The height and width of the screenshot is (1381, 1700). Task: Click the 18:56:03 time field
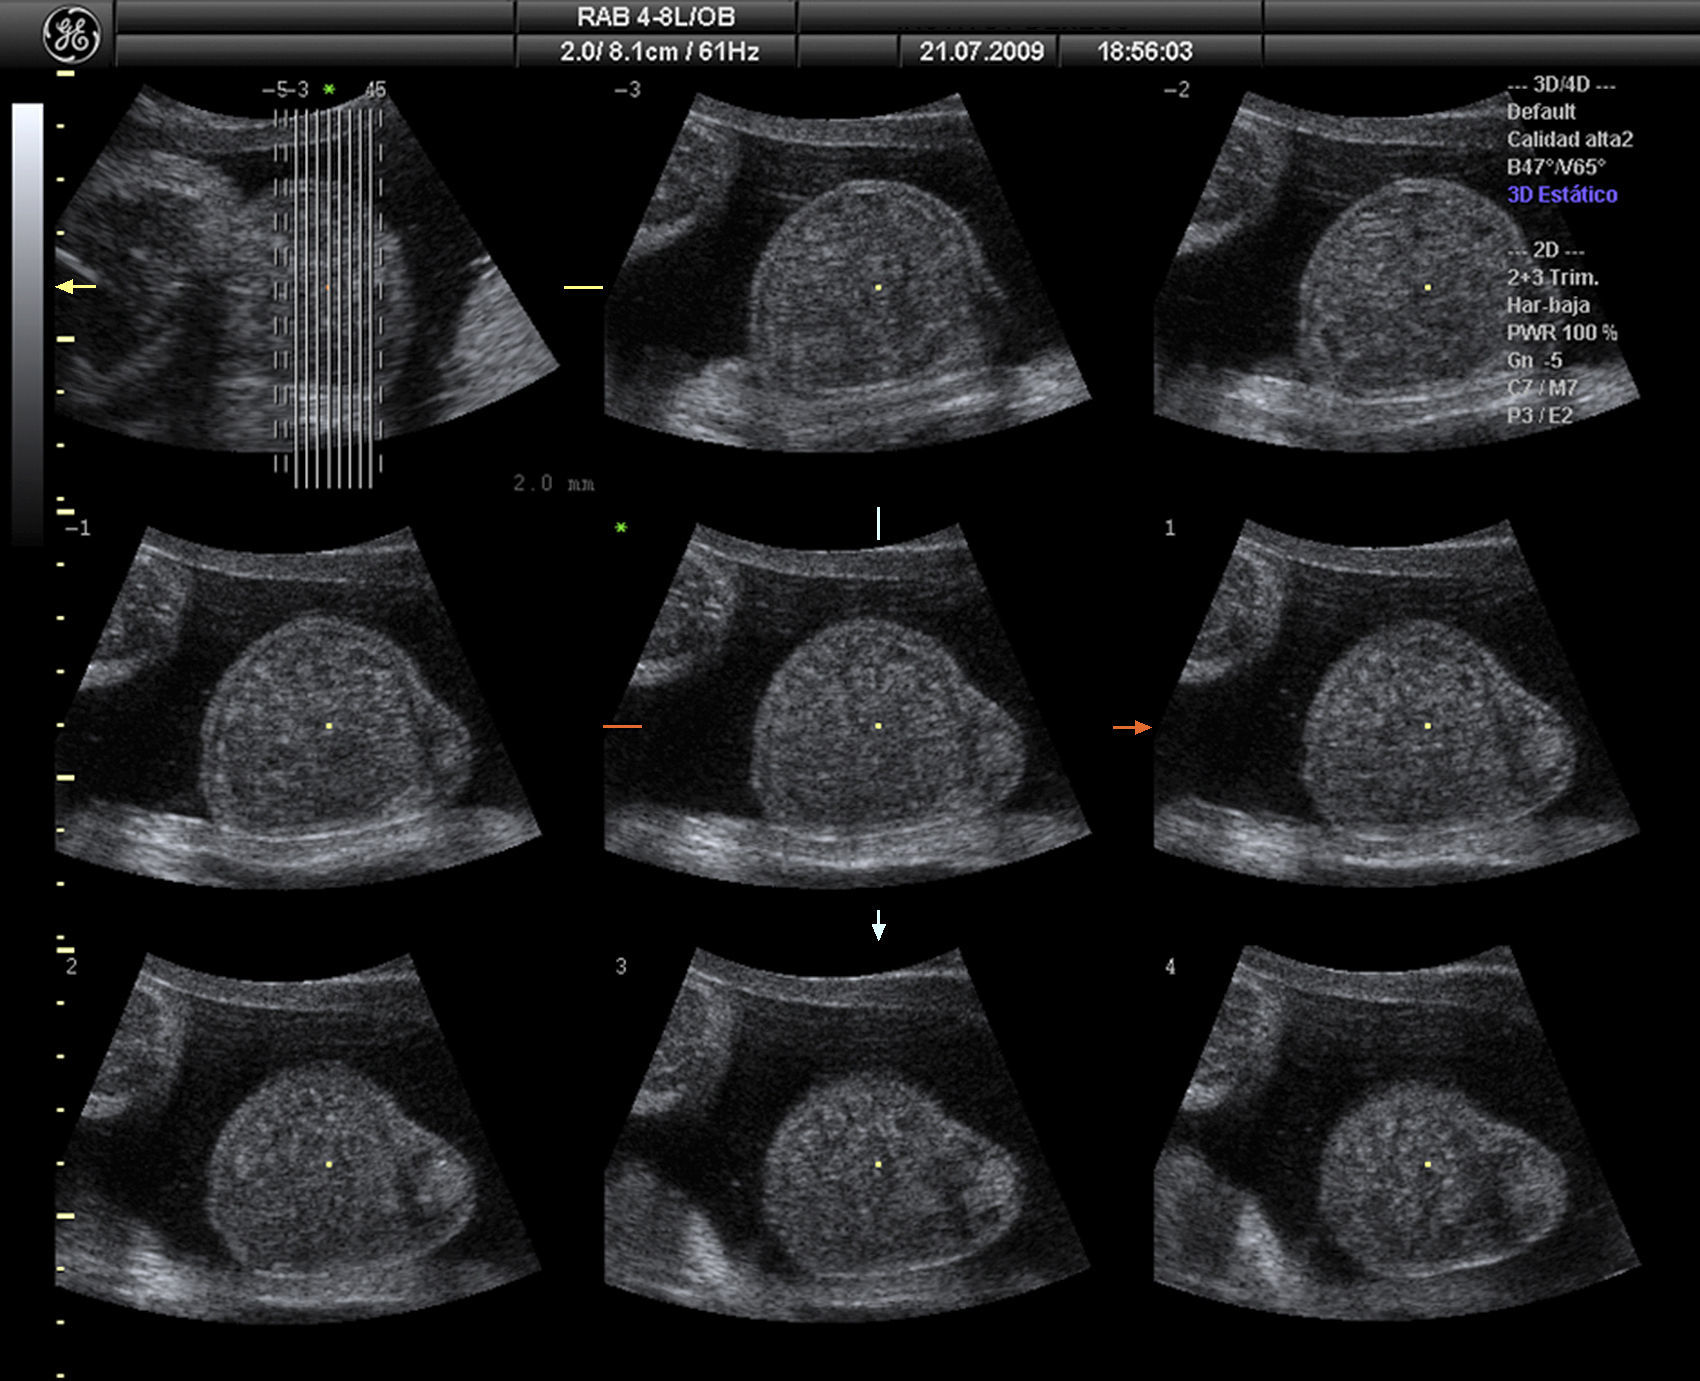[x=1144, y=51]
